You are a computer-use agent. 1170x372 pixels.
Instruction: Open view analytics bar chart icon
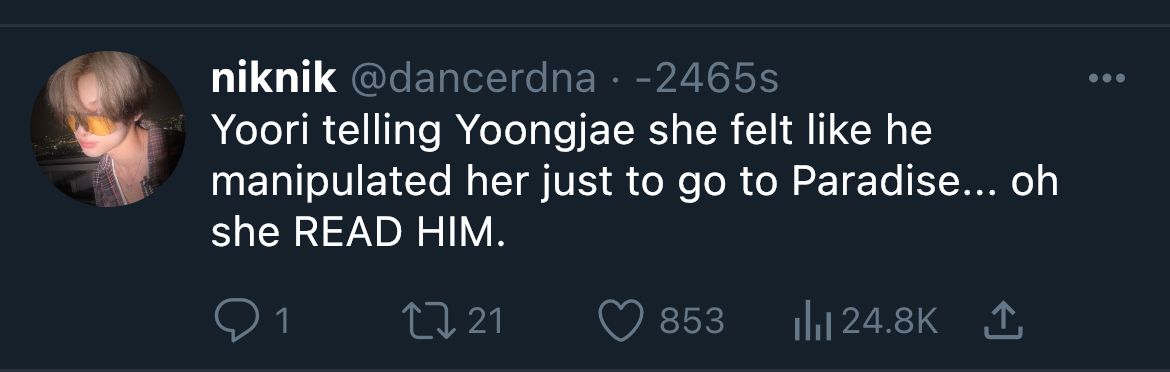pos(813,322)
